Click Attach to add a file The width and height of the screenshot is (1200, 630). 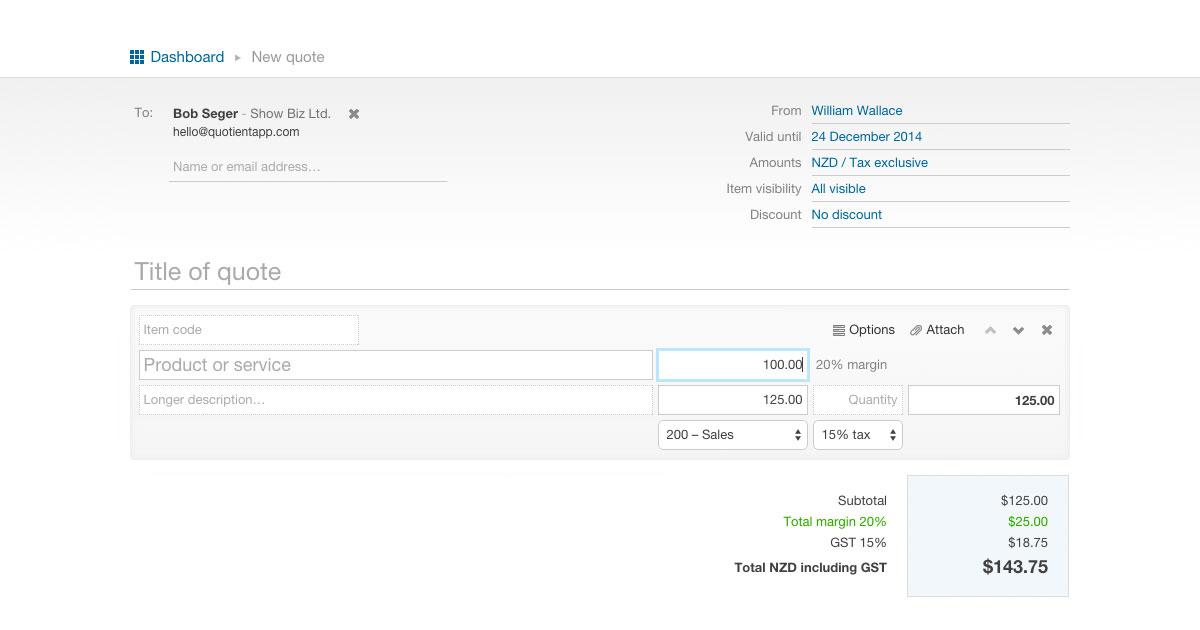click(937, 330)
